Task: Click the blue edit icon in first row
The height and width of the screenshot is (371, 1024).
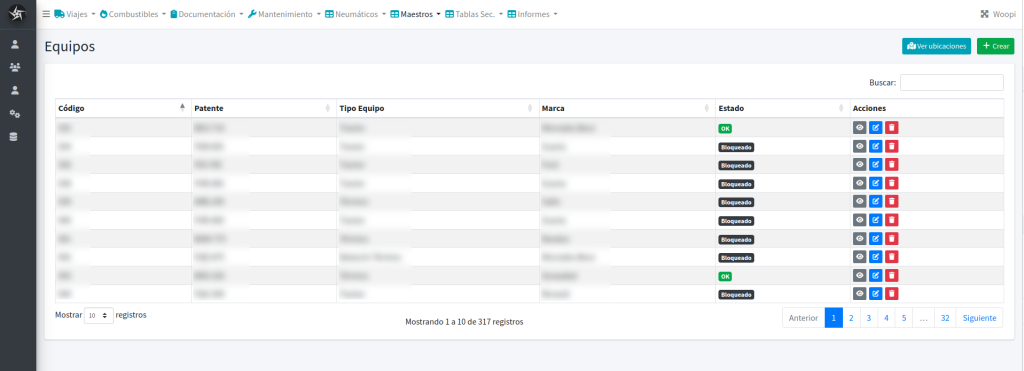Action: click(876, 128)
